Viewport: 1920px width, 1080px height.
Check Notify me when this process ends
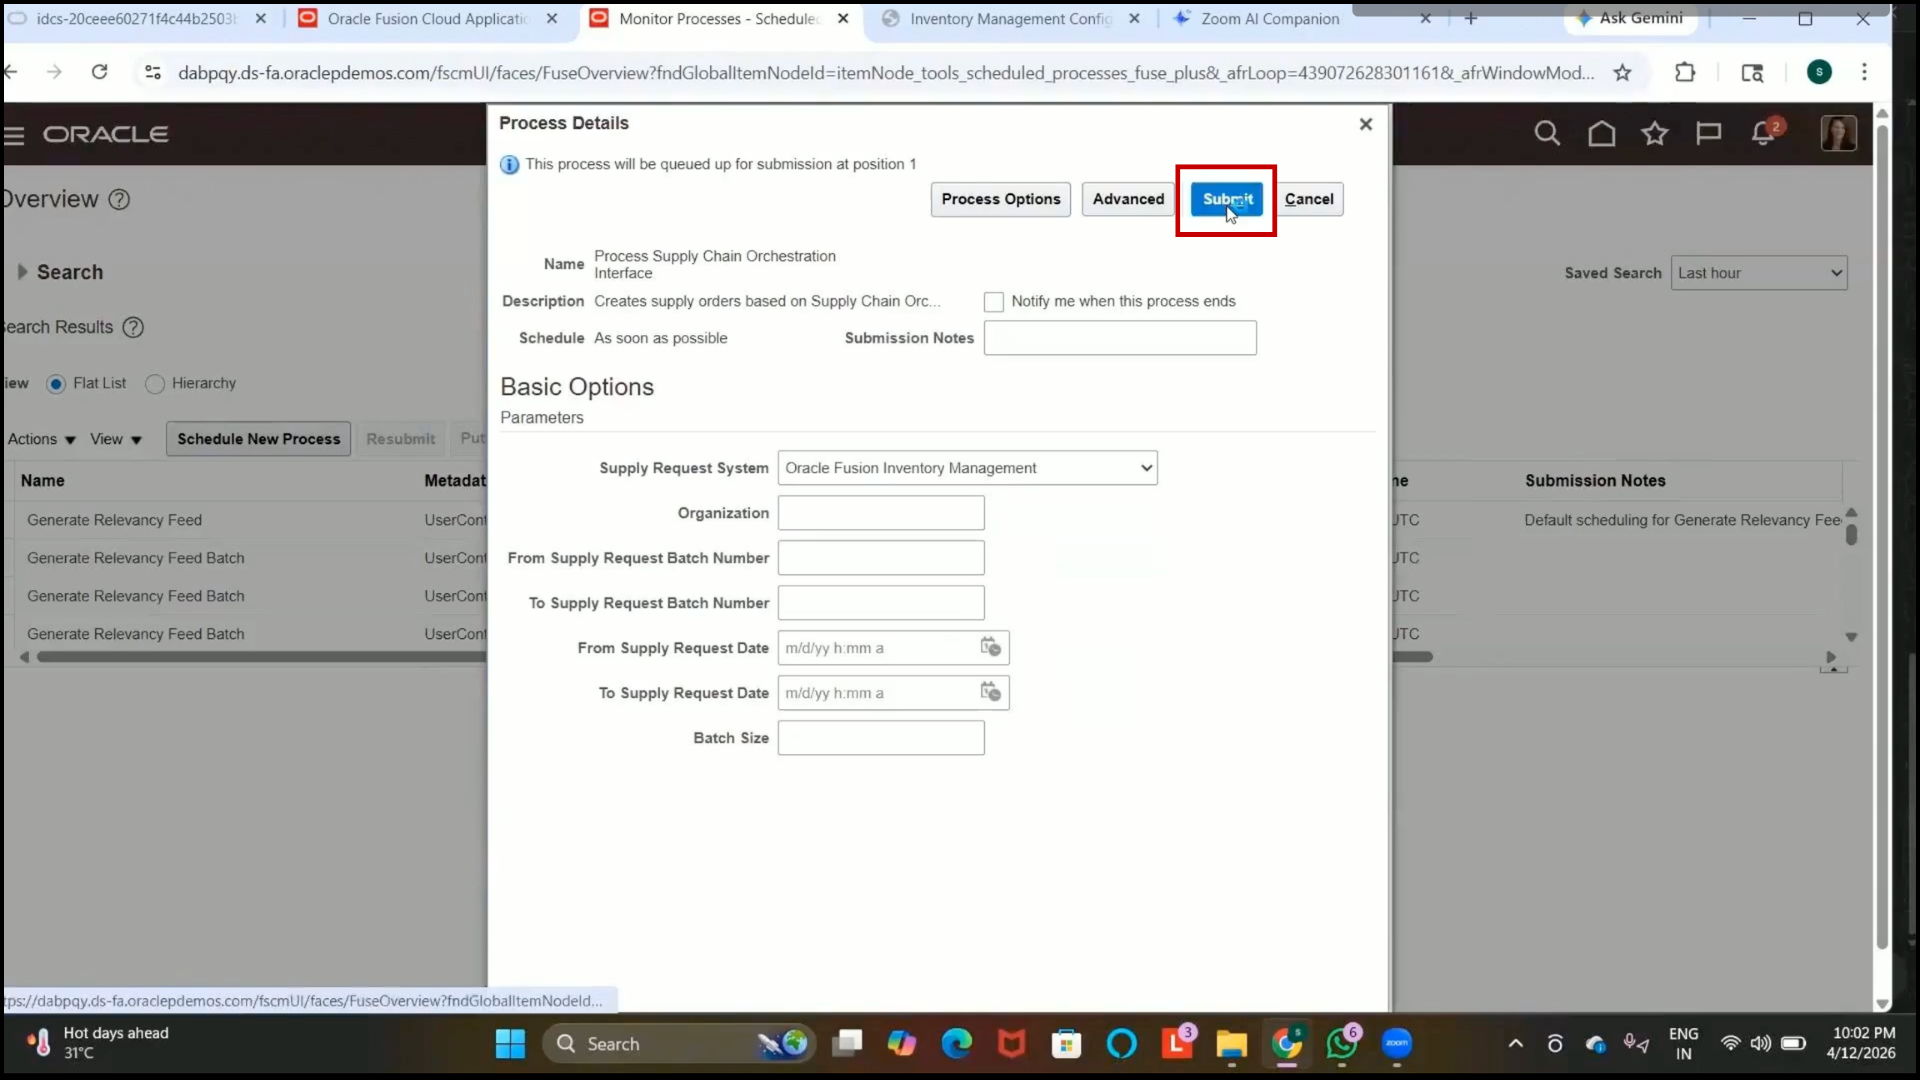pyautogui.click(x=993, y=301)
